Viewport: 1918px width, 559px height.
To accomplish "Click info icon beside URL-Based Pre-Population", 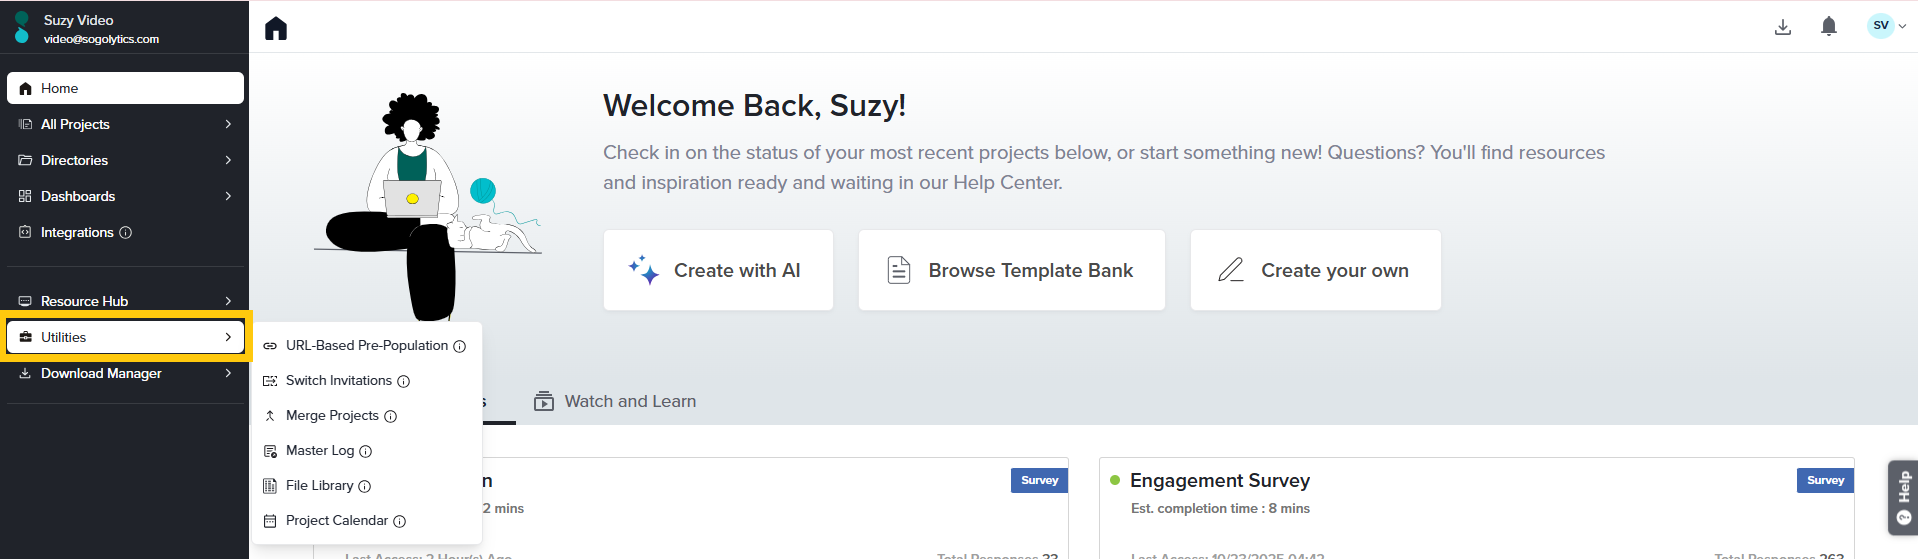I will point(460,347).
